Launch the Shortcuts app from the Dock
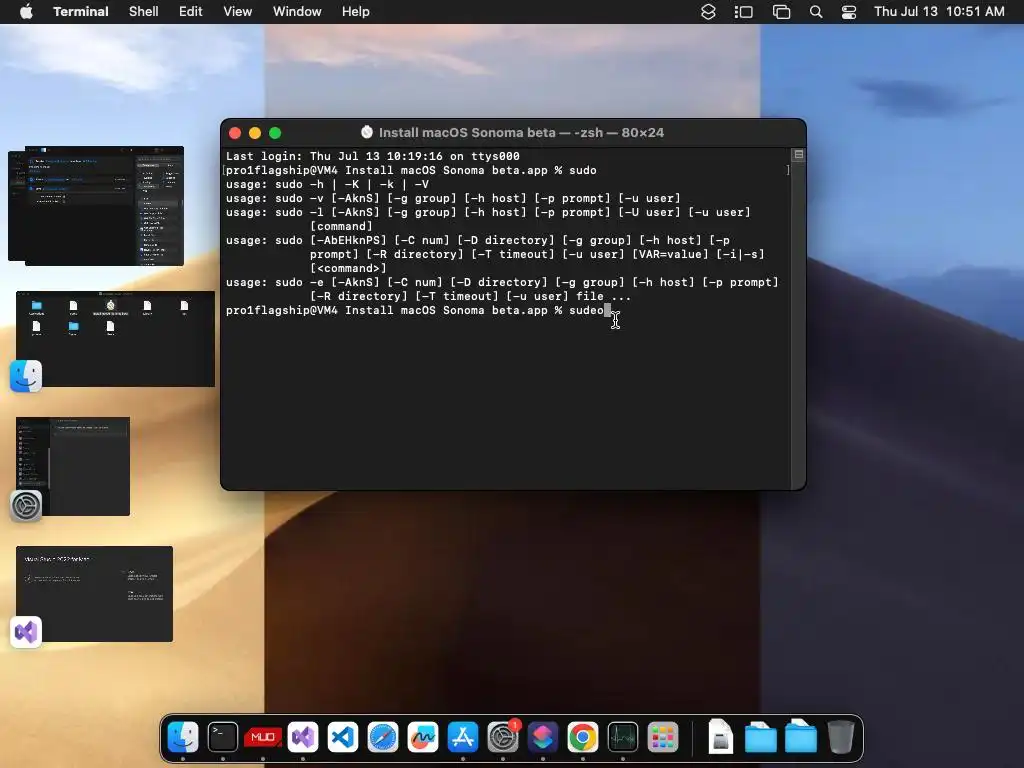1024x768 pixels. click(543, 737)
